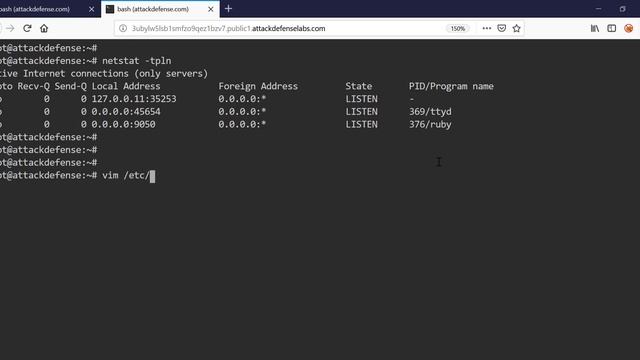The width and height of the screenshot is (640, 360).
Task: Select the active bash (attackdefense.com) tab
Action: coord(160,9)
